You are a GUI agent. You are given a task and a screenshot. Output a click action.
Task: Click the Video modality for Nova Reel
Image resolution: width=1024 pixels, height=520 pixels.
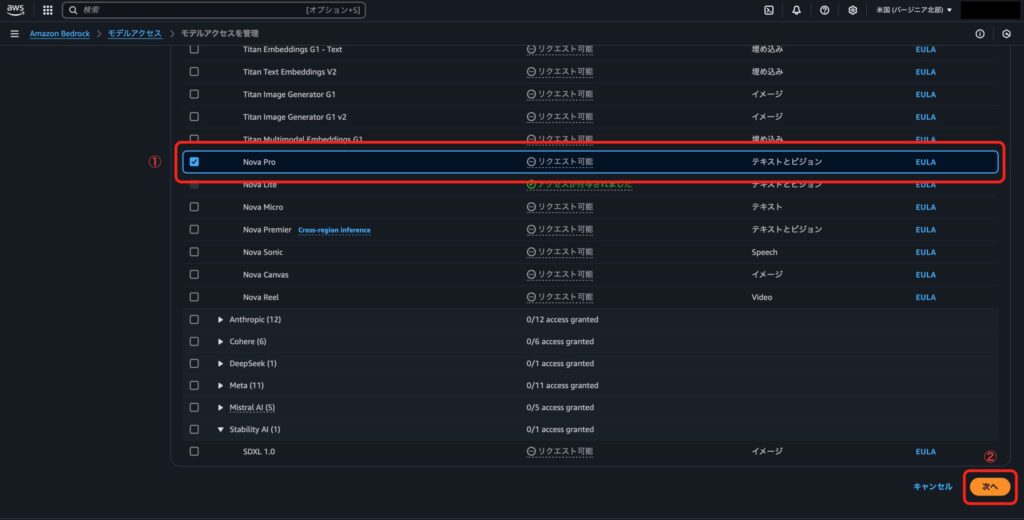762,297
